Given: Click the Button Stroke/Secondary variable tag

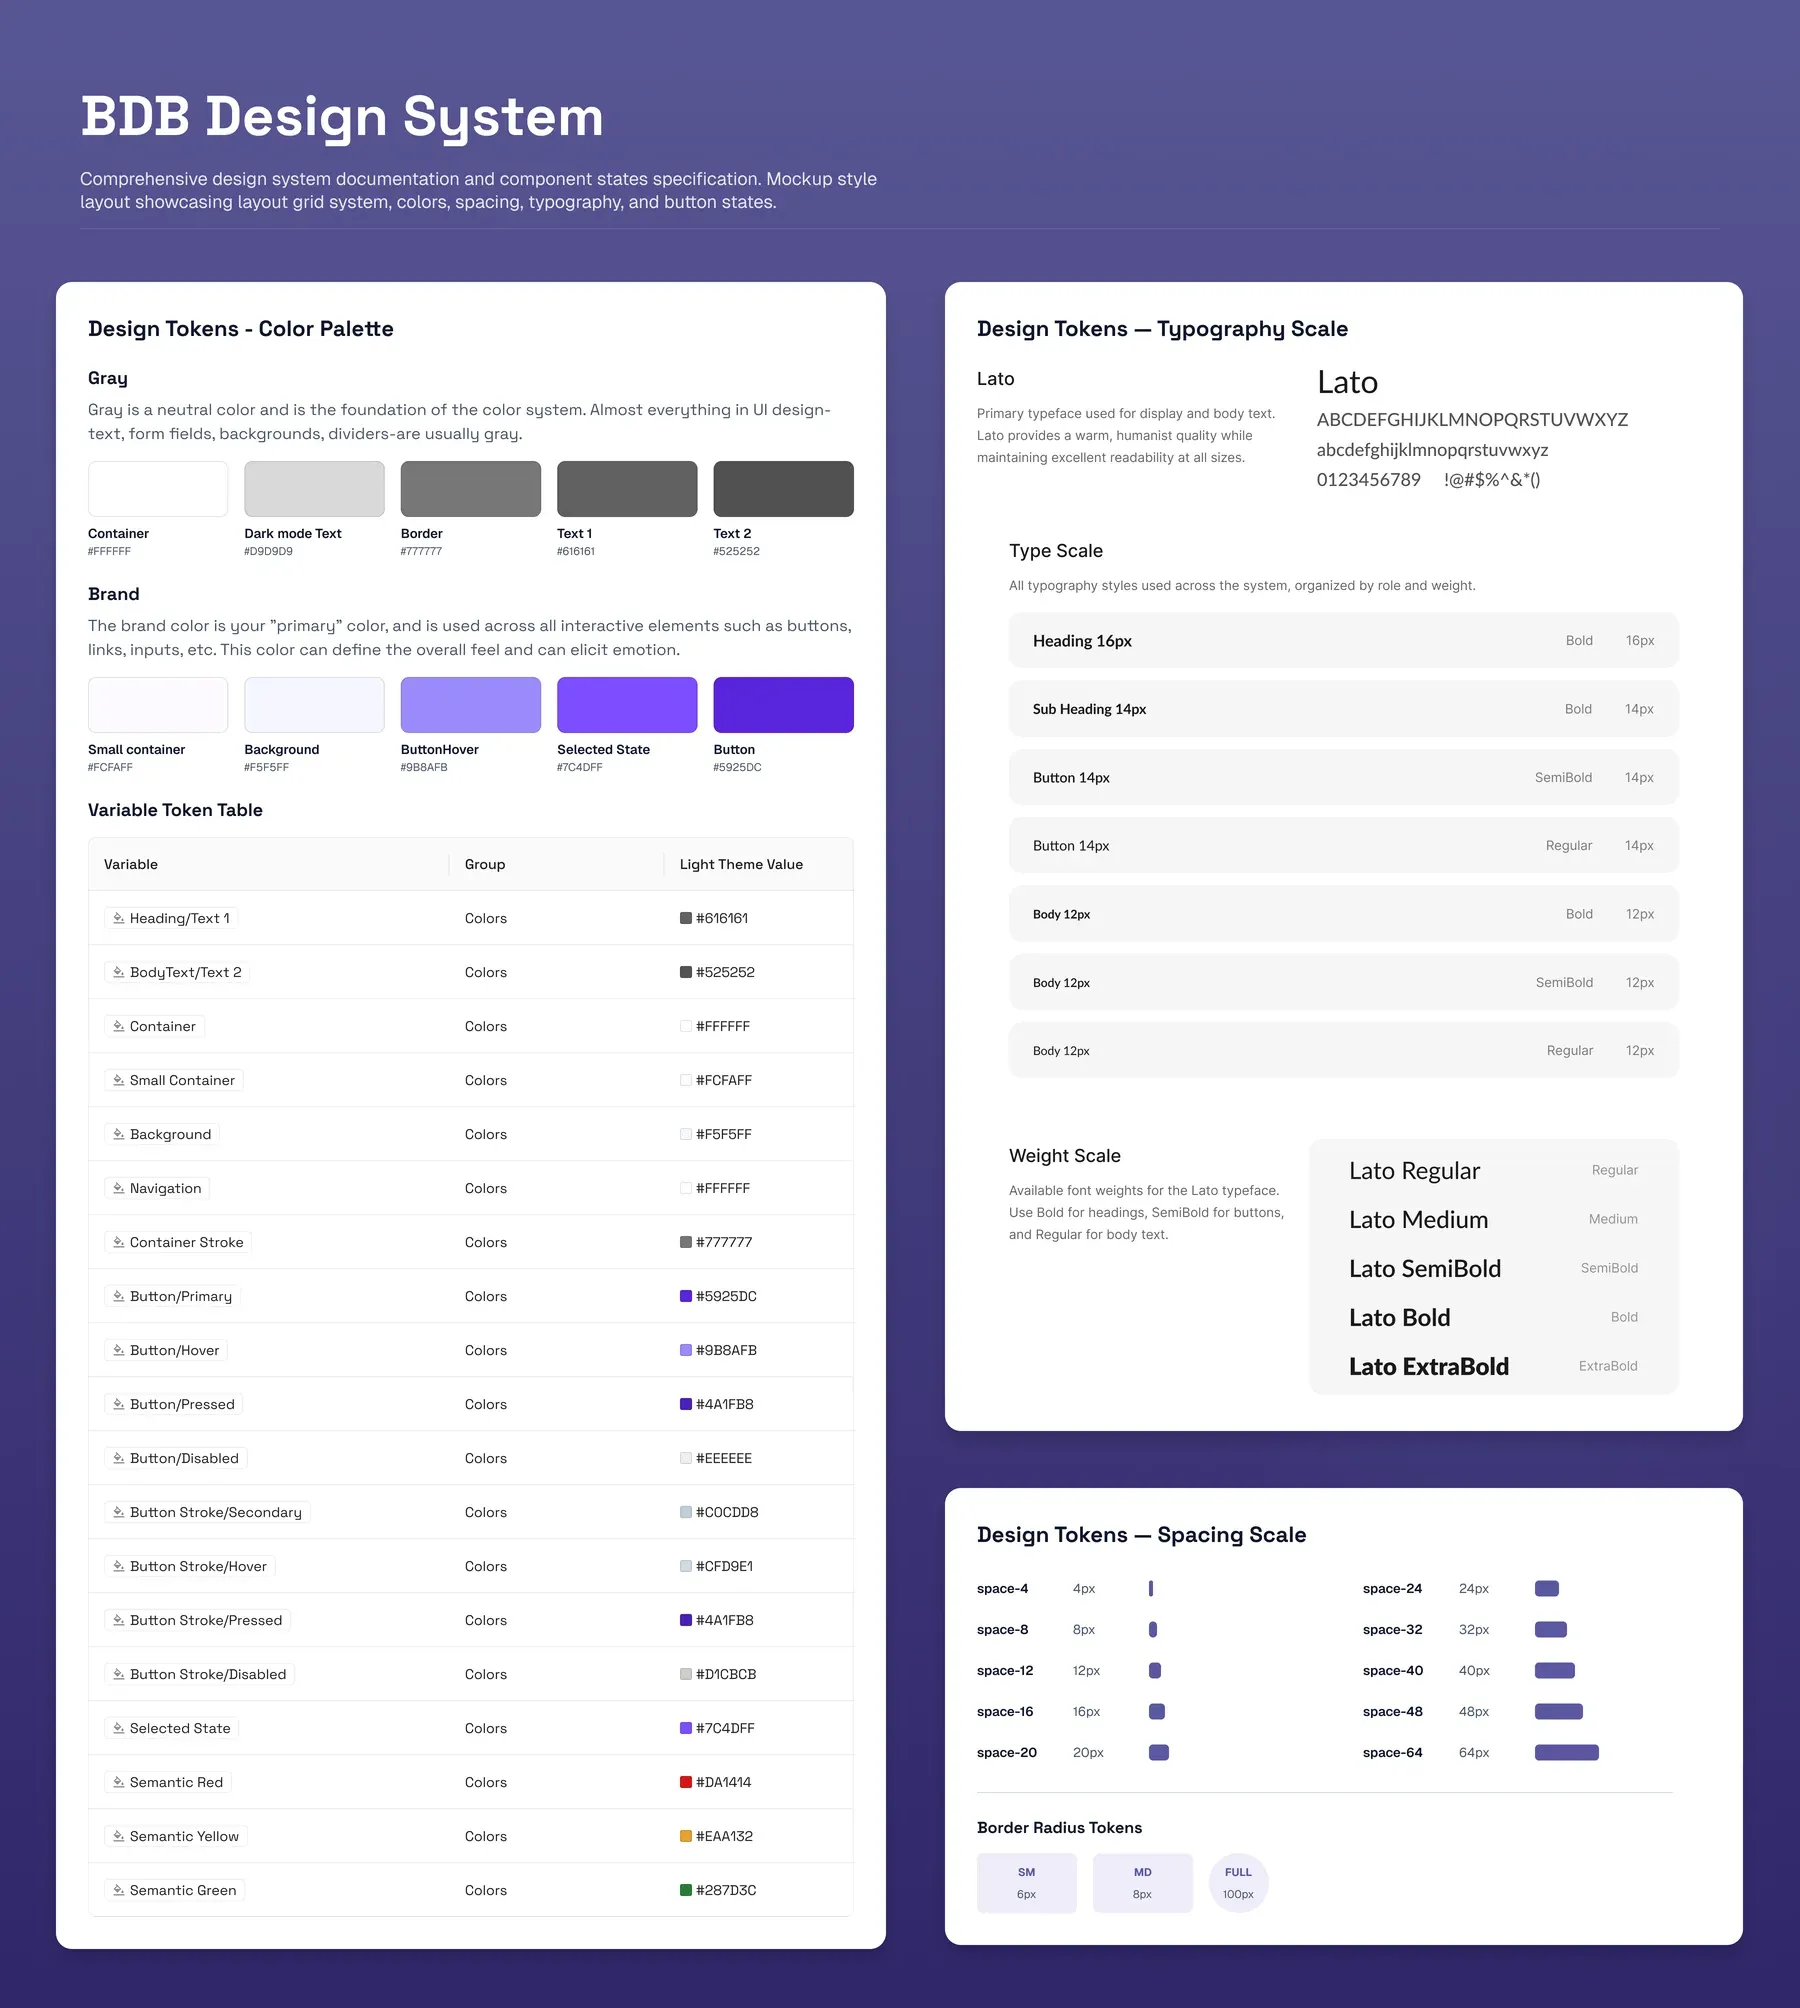Looking at the screenshot, I should (207, 1512).
